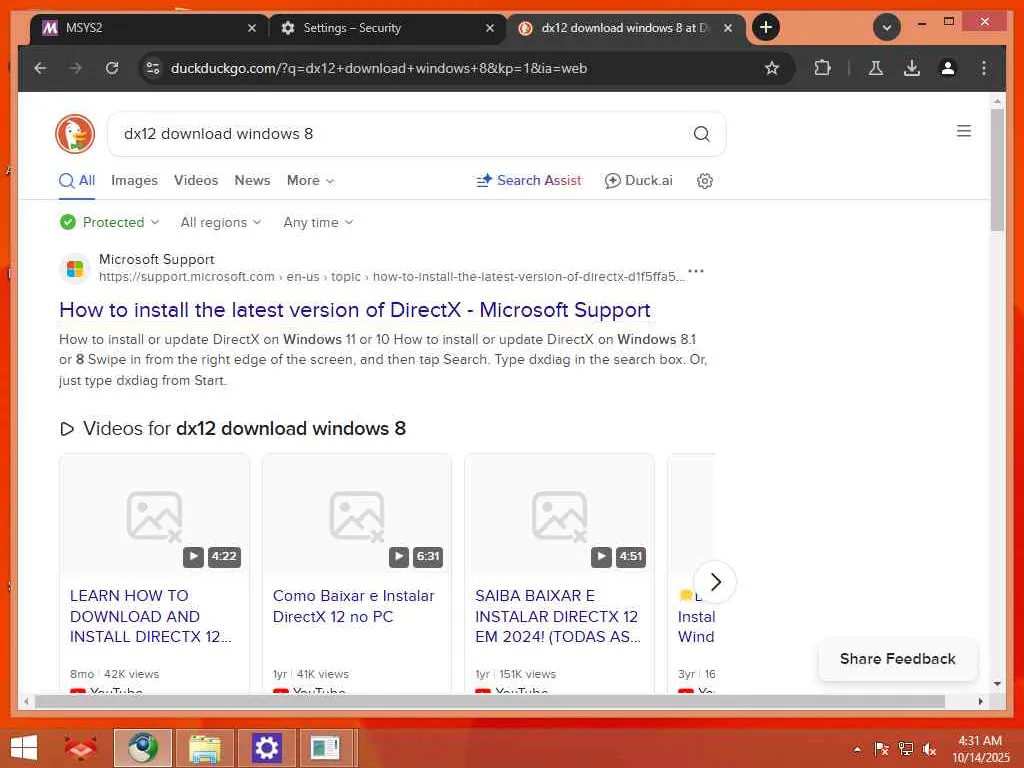Expand the All regions dropdown
This screenshot has height=768, width=1024.
(221, 223)
